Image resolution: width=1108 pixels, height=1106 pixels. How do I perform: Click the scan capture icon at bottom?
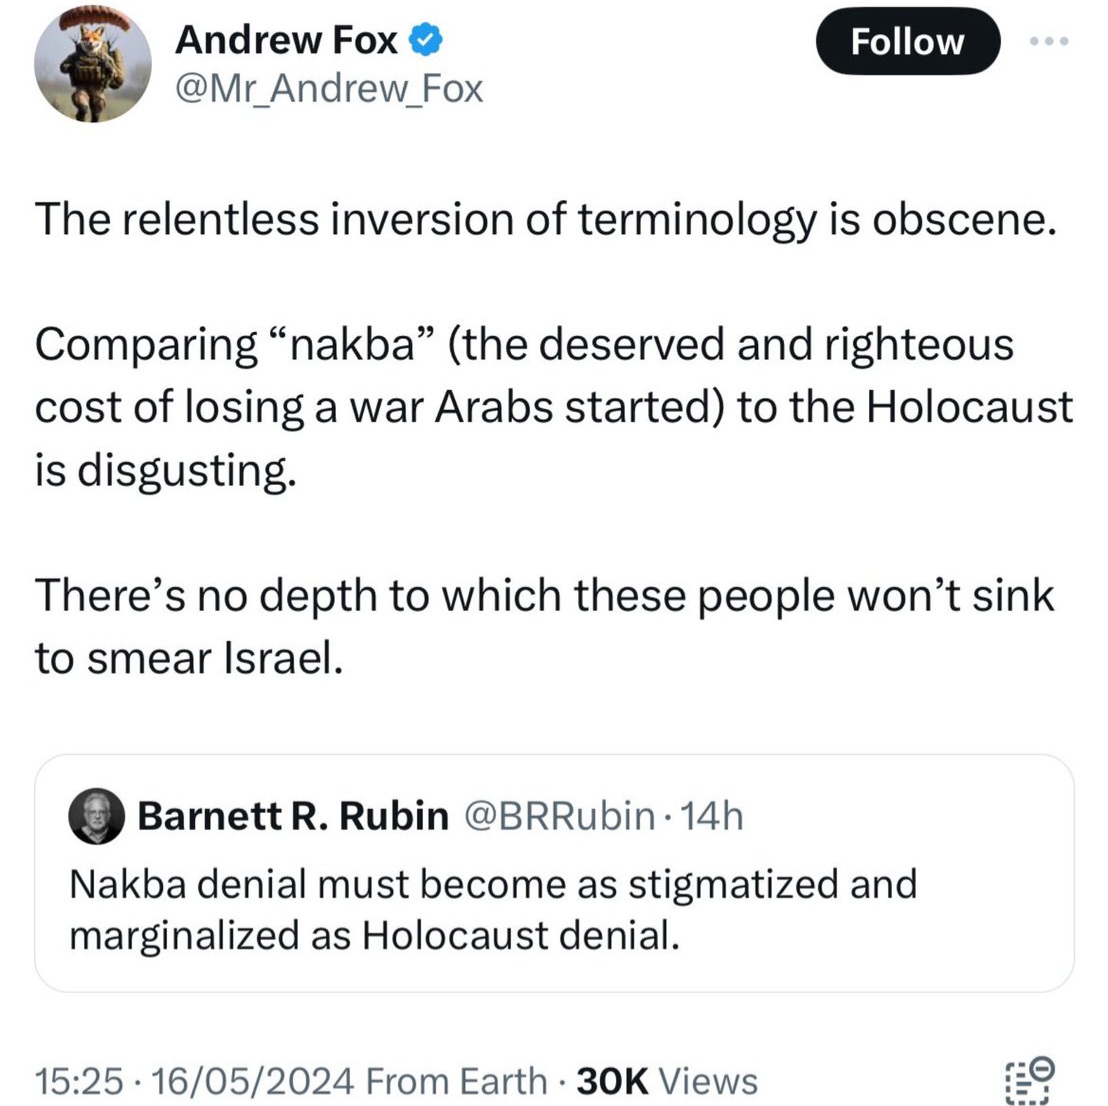[x=1030, y=1081]
